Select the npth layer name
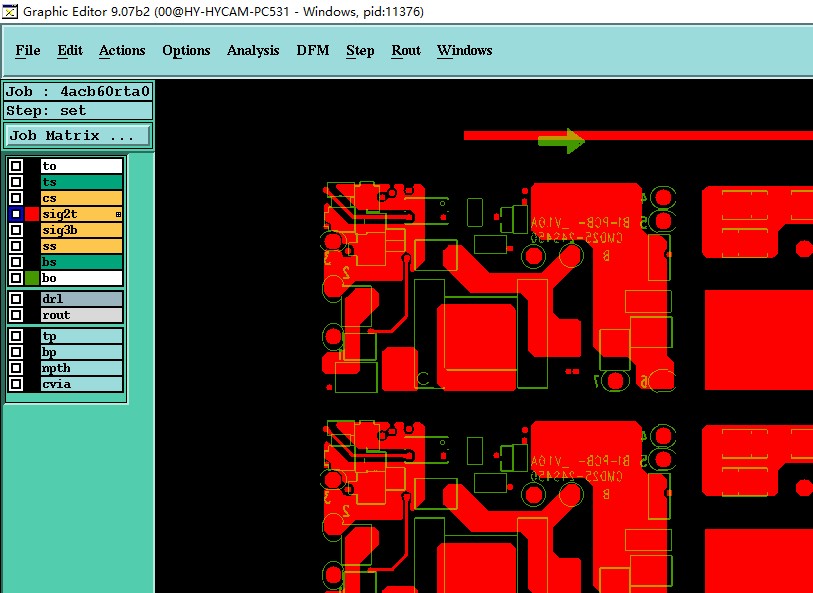The width and height of the screenshot is (813, 593). point(81,369)
